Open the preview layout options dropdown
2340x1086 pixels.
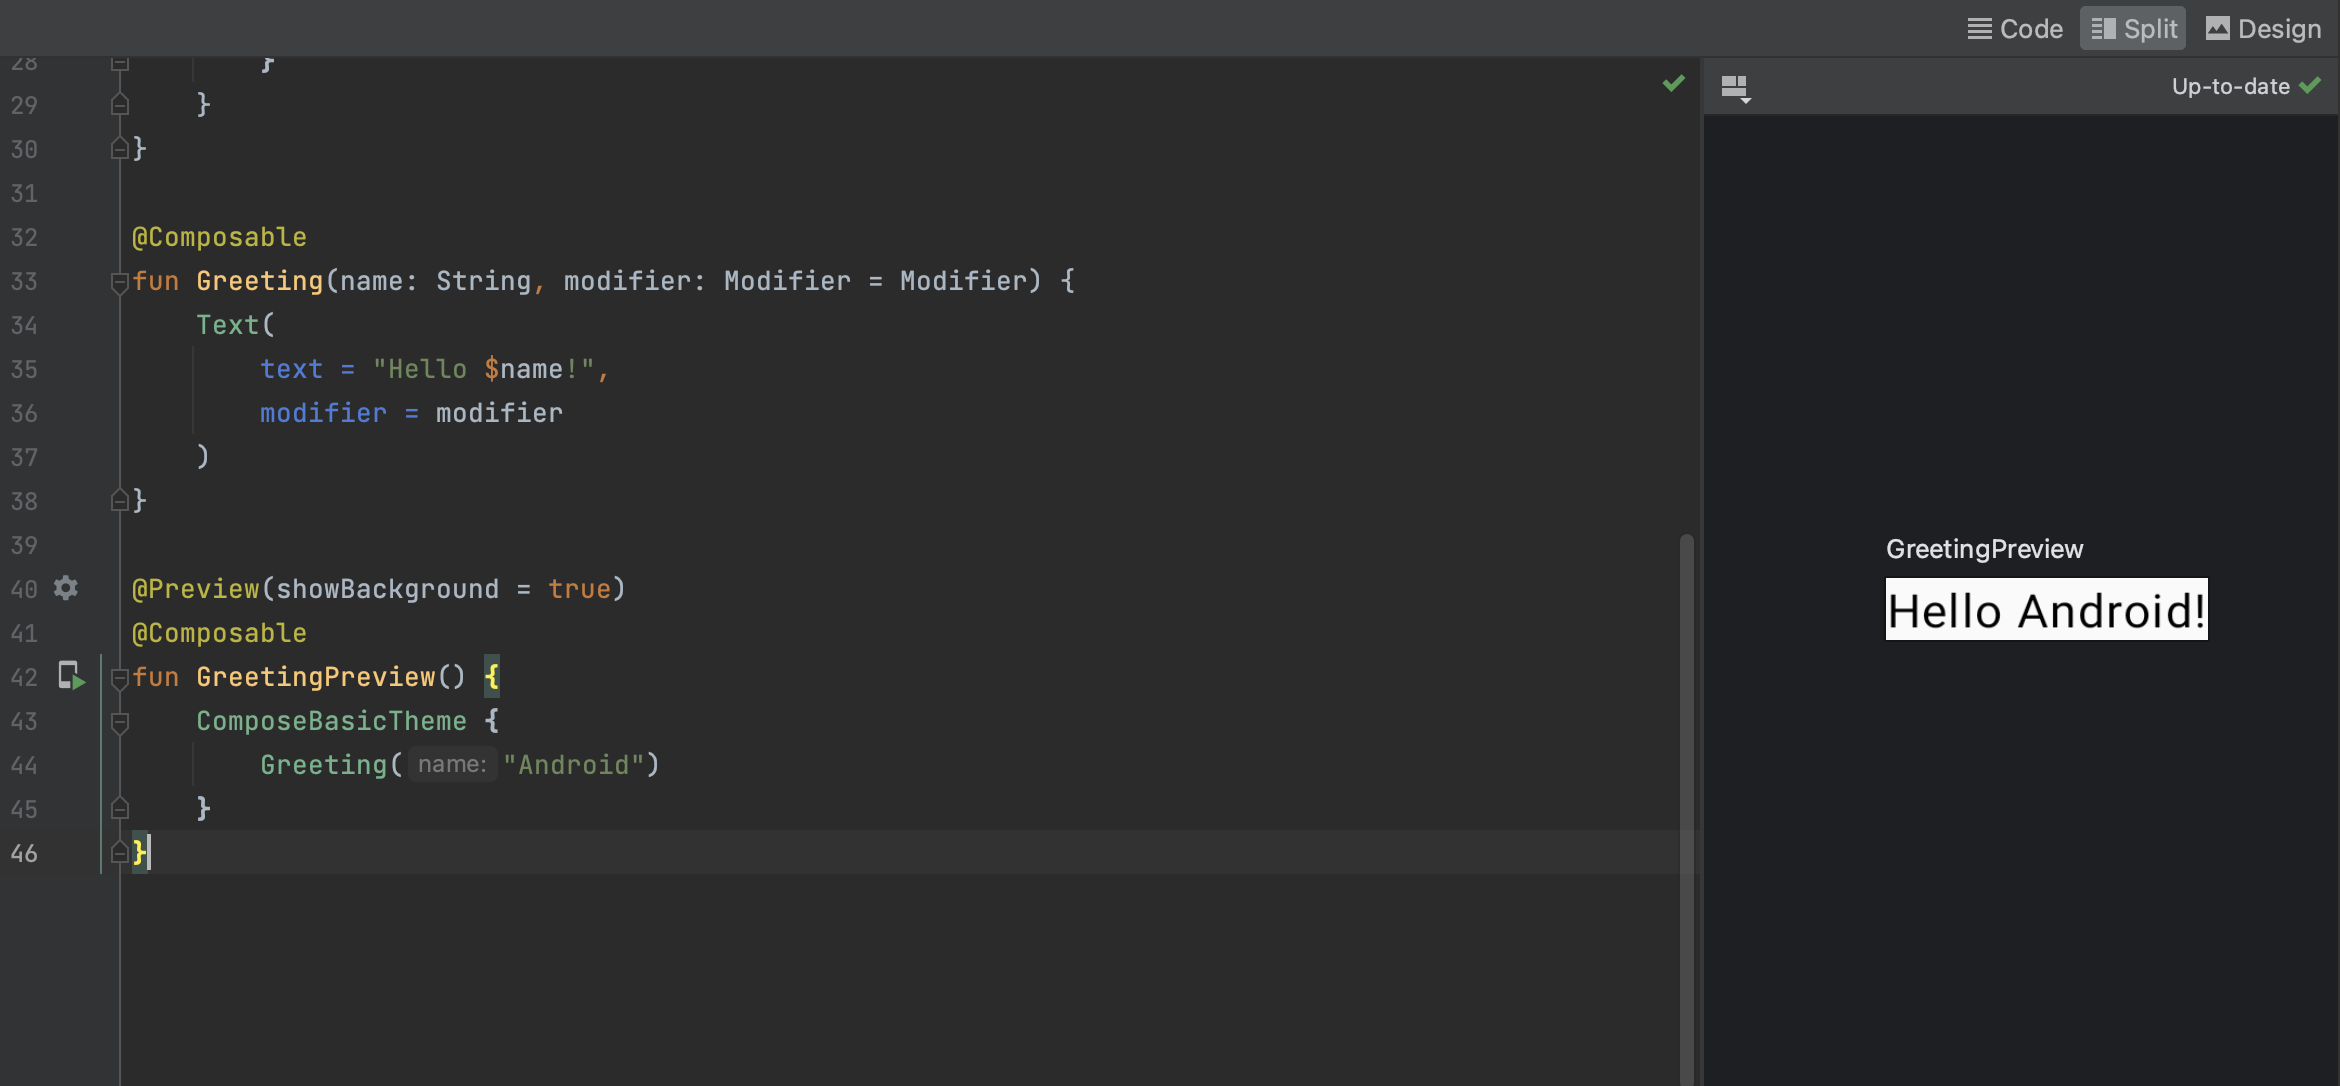[x=1736, y=88]
